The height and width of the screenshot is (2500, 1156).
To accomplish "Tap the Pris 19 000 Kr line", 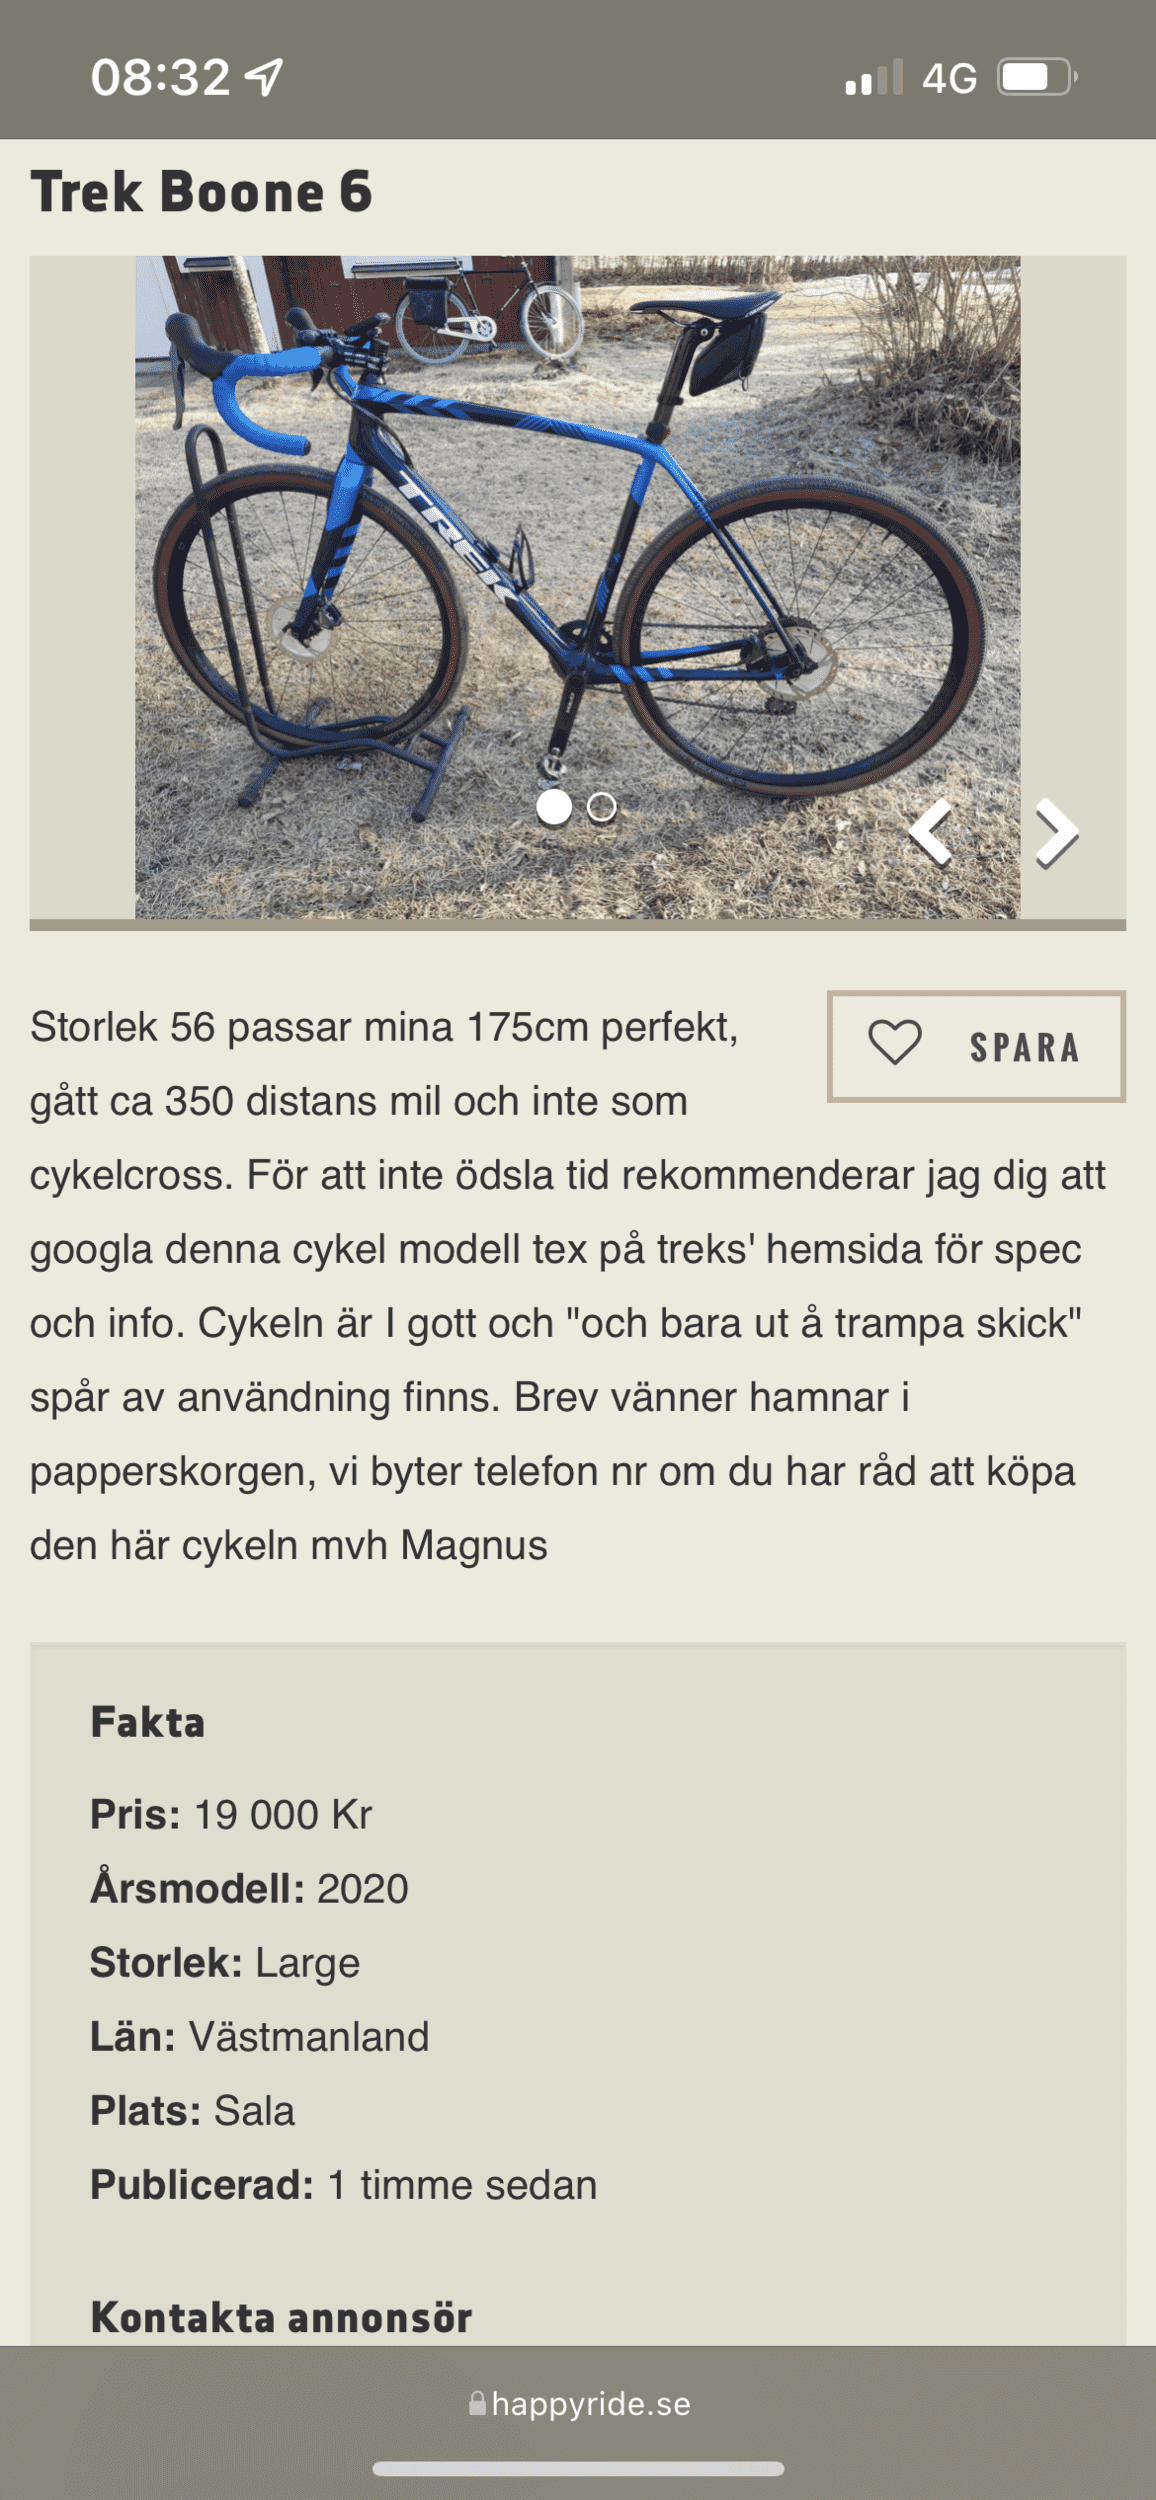I will click(231, 1815).
